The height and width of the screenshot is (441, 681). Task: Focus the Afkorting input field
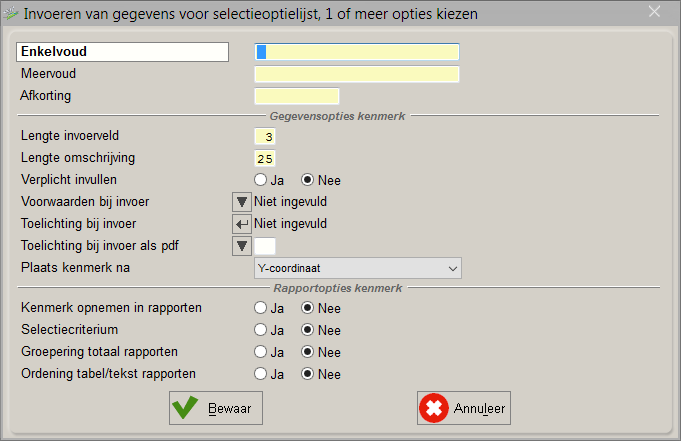click(x=297, y=96)
